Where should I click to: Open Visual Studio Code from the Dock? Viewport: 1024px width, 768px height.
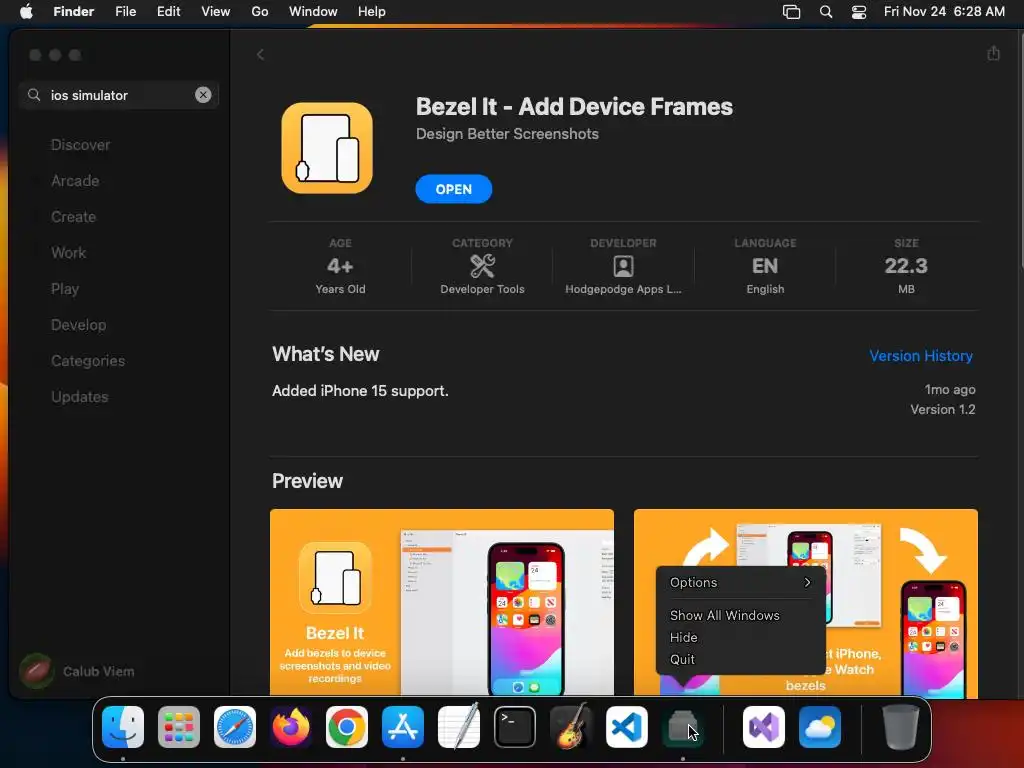pos(627,727)
